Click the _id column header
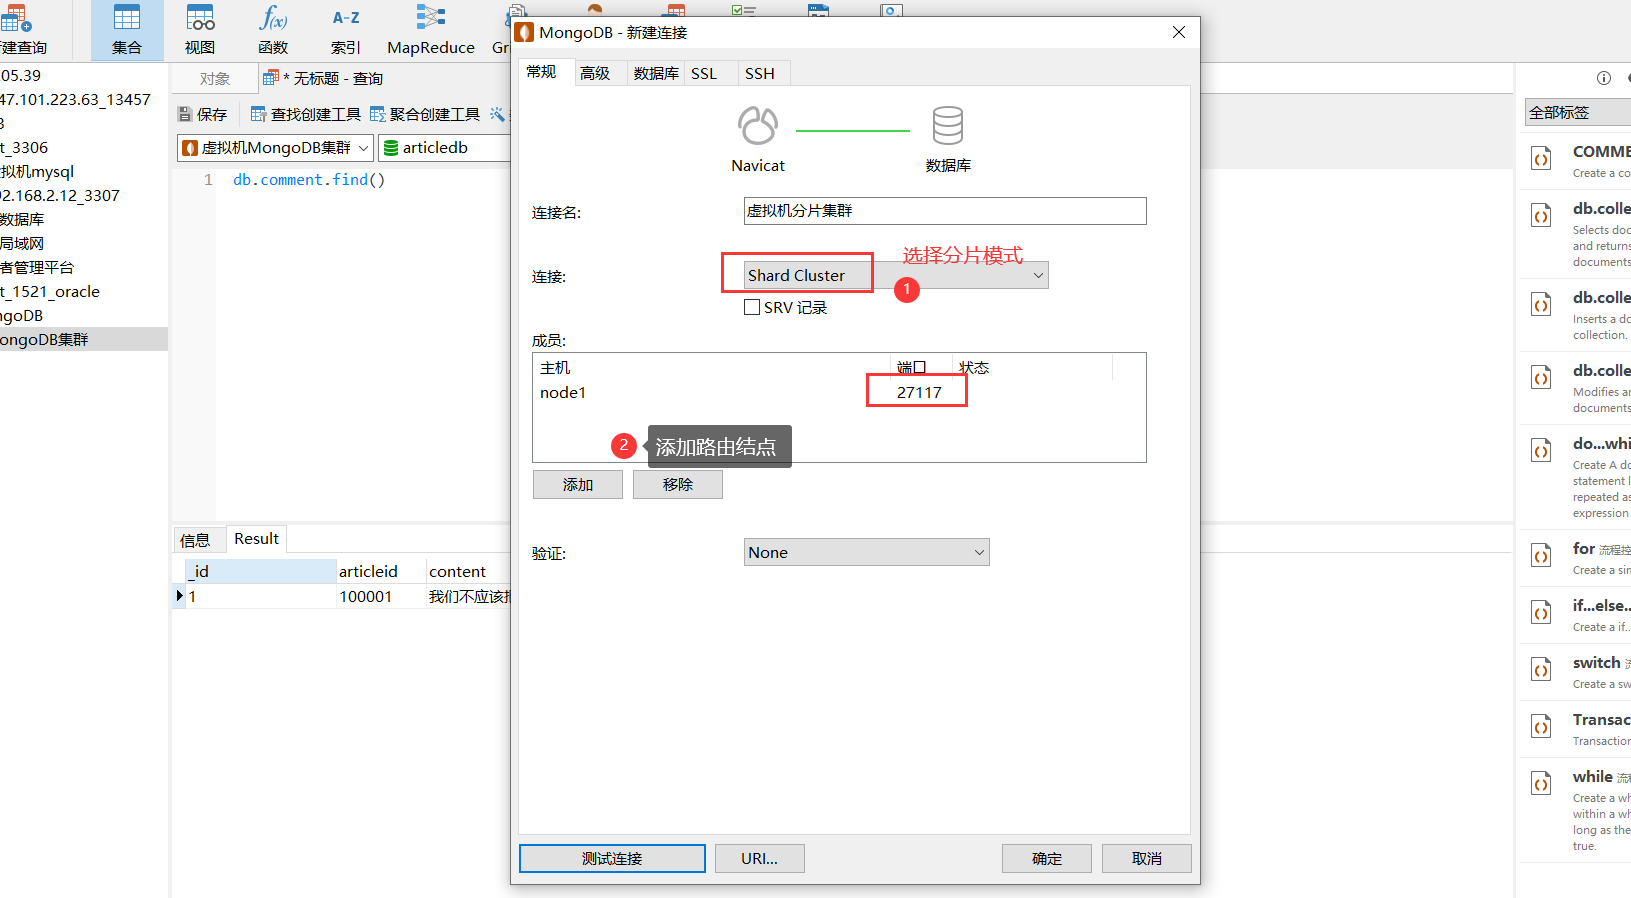The image size is (1631, 898). click(261, 571)
